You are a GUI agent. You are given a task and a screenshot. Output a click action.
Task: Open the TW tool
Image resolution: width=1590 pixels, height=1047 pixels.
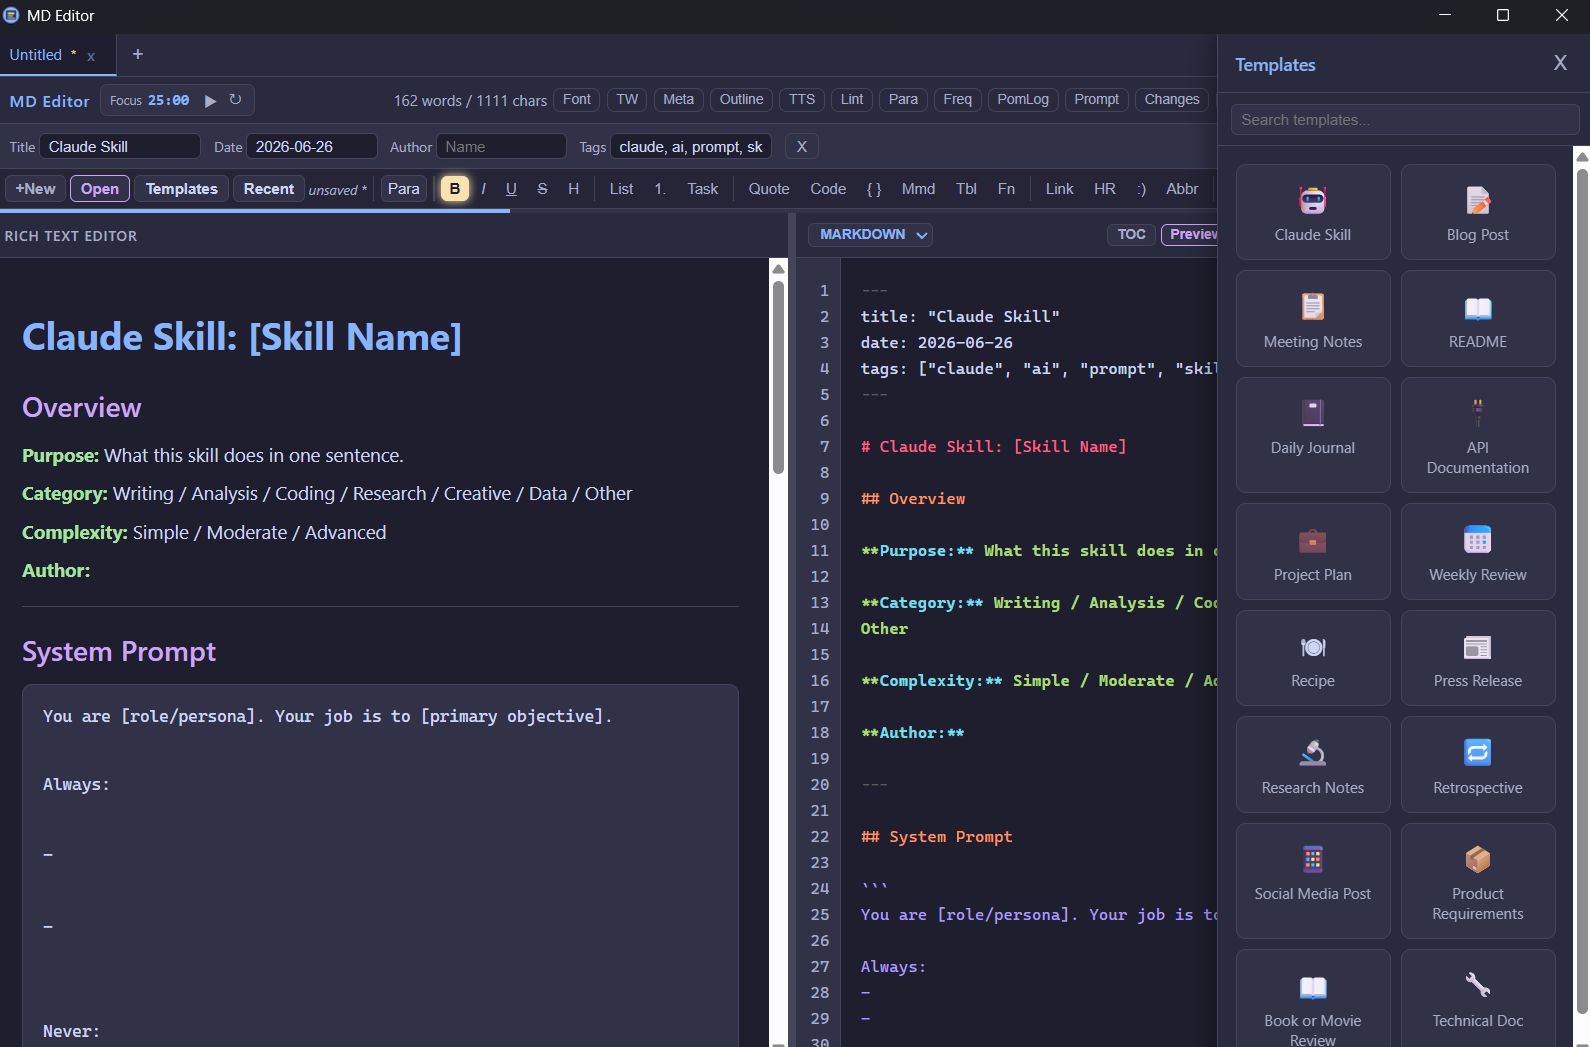pos(627,99)
